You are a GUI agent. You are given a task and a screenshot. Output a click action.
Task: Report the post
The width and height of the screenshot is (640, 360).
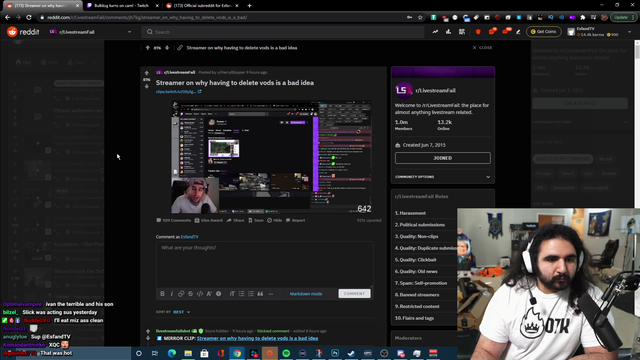(x=296, y=220)
